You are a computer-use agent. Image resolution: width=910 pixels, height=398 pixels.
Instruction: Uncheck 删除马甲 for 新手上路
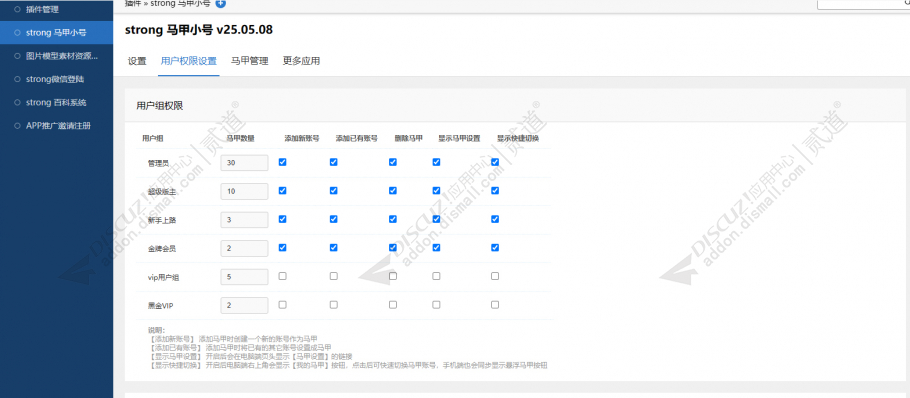click(x=393, y=219)
